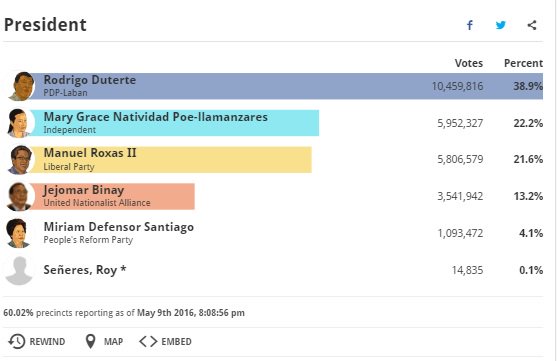The width and height of the screenshot is (557, 361).
Task: Click Grace Poe-Llamanzares' portrait thumbnail
Action: pyautogui.click(x=20, y=123)
